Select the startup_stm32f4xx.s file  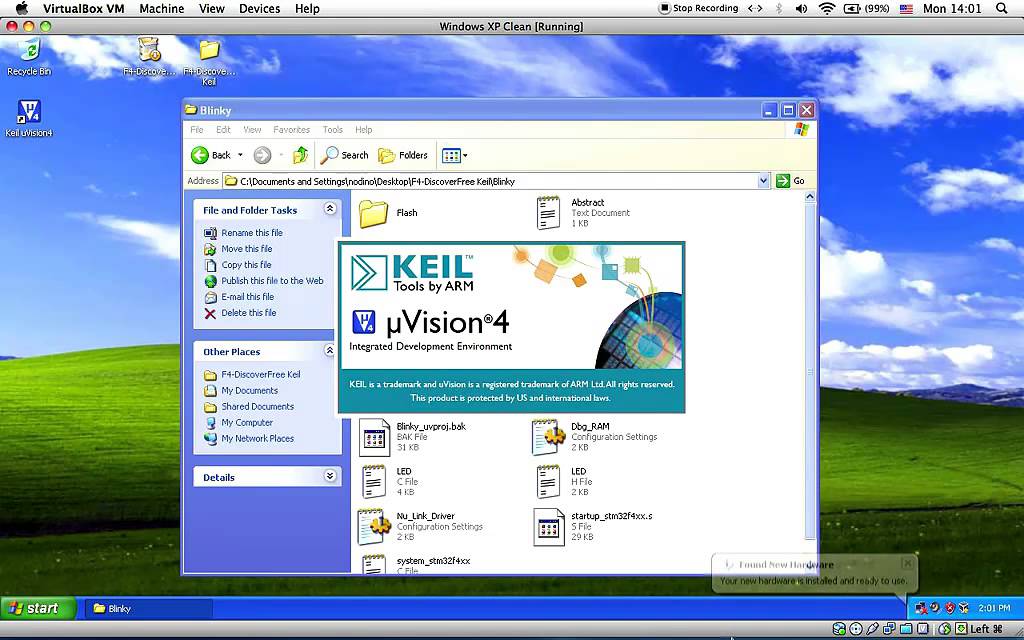pos(593,526)
